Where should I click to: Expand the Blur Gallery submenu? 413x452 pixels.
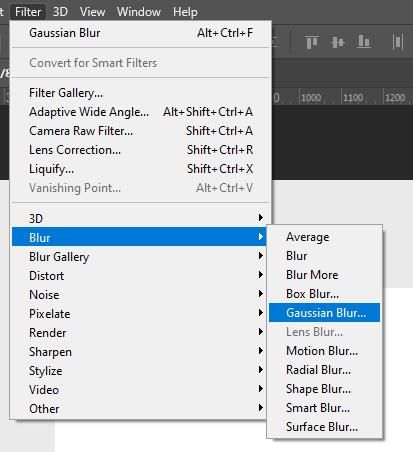139,256
